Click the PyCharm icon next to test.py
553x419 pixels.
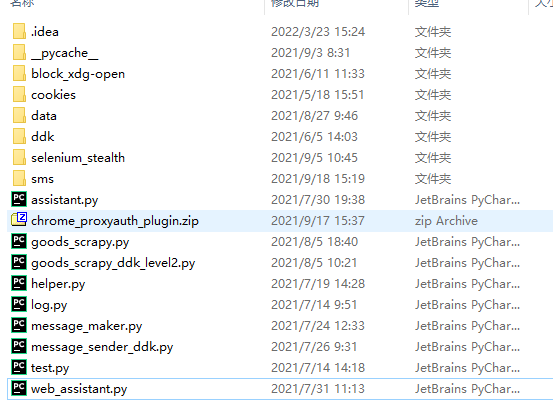[x=19, y=367]
